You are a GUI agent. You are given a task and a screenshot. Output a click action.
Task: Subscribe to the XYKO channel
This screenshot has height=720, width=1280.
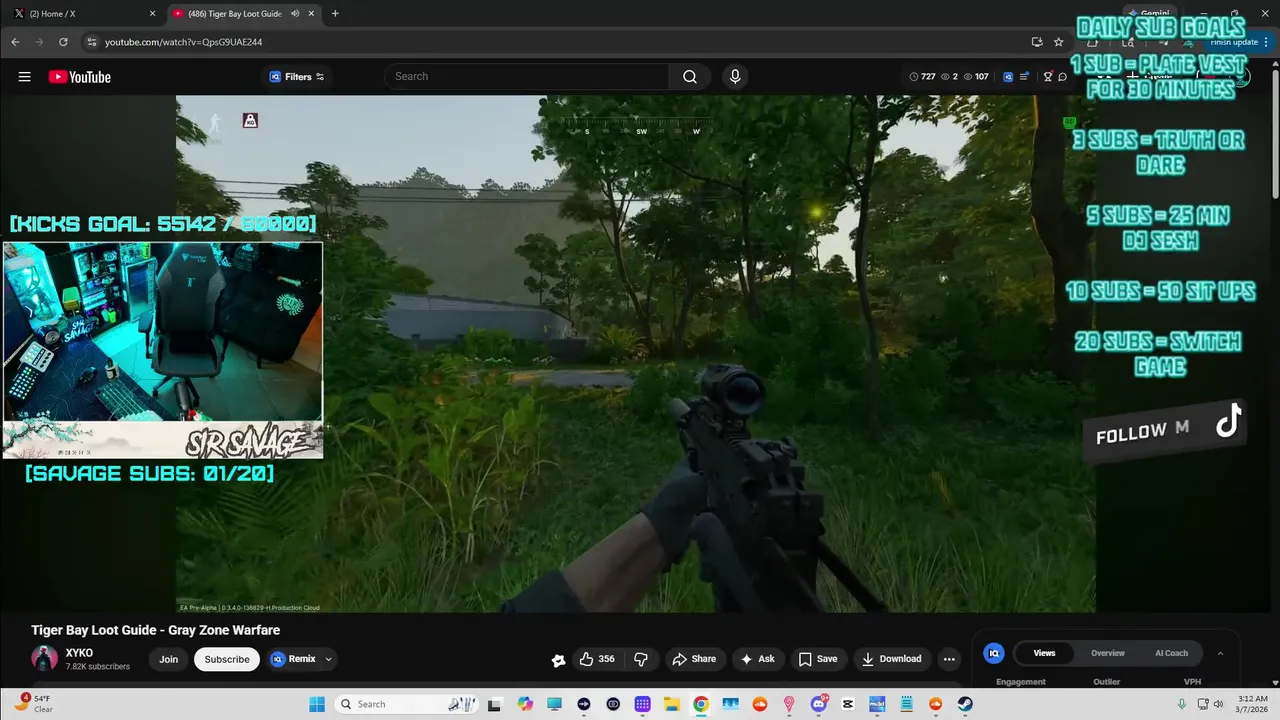pyautogui.click(x=227, y=659)
